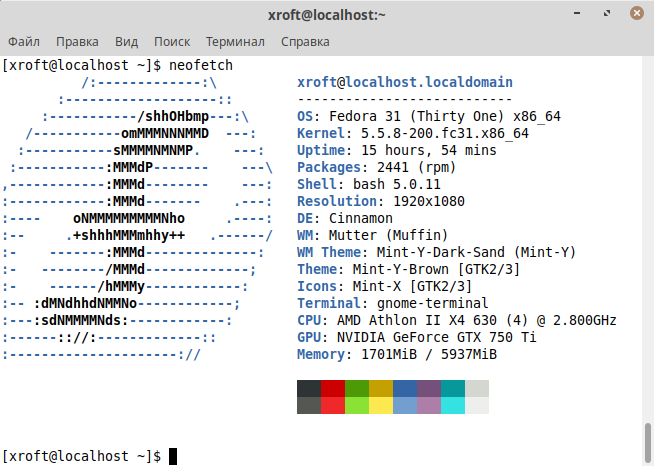The height and width of the screenshot is (466, 654).
Task: Click the dark blue color block
Action: [x=405, y=388]
